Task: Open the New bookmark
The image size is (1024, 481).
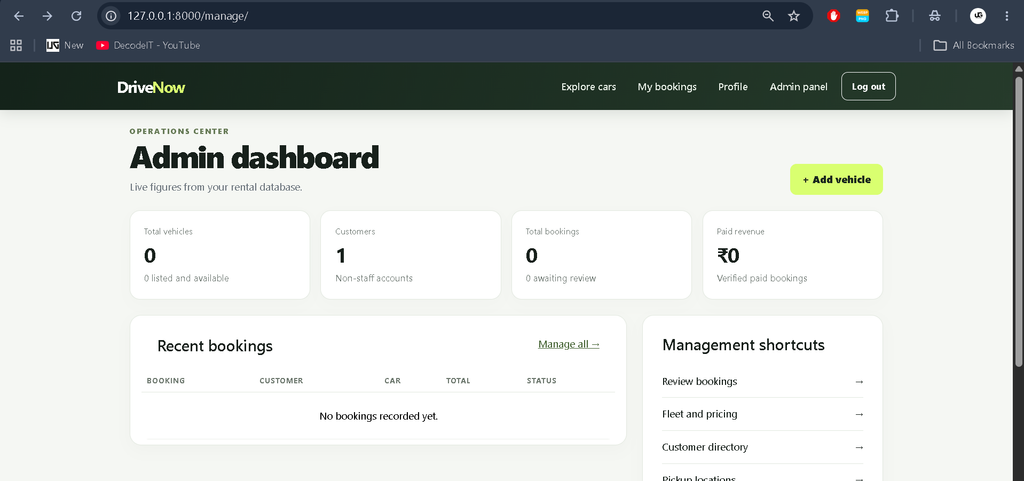Action: (x=65, y=45)
